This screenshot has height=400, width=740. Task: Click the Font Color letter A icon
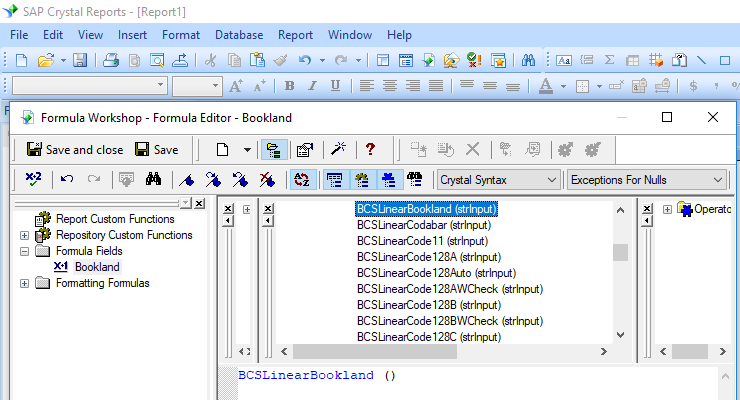(546, 85)
